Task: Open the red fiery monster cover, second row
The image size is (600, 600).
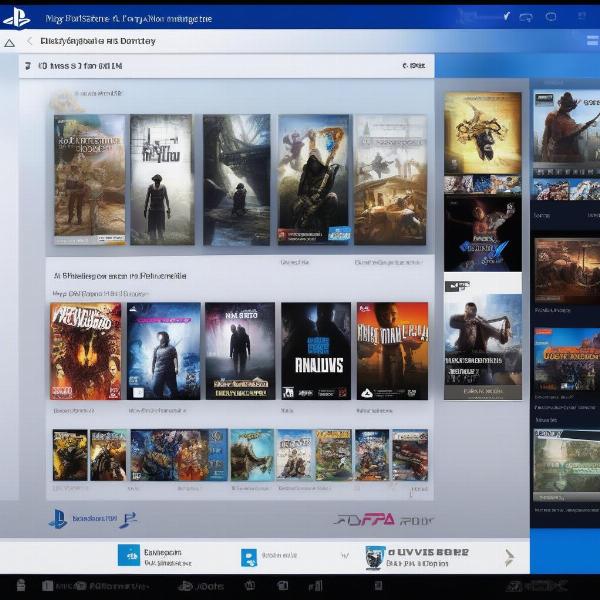Action: pos(85,351)
